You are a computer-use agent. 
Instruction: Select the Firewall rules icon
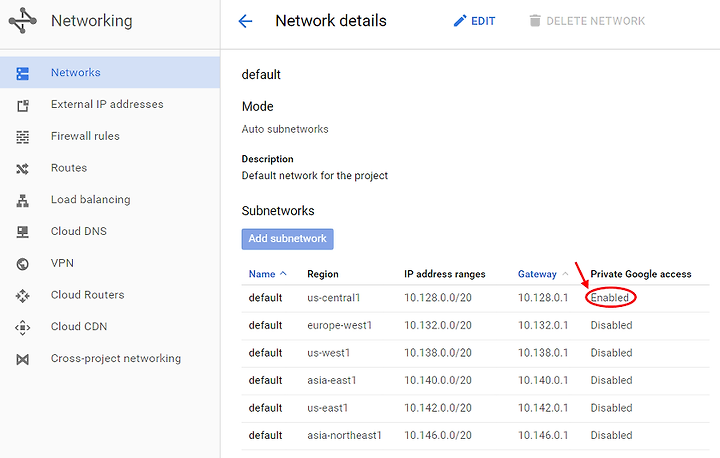click(x=22, y=137)
